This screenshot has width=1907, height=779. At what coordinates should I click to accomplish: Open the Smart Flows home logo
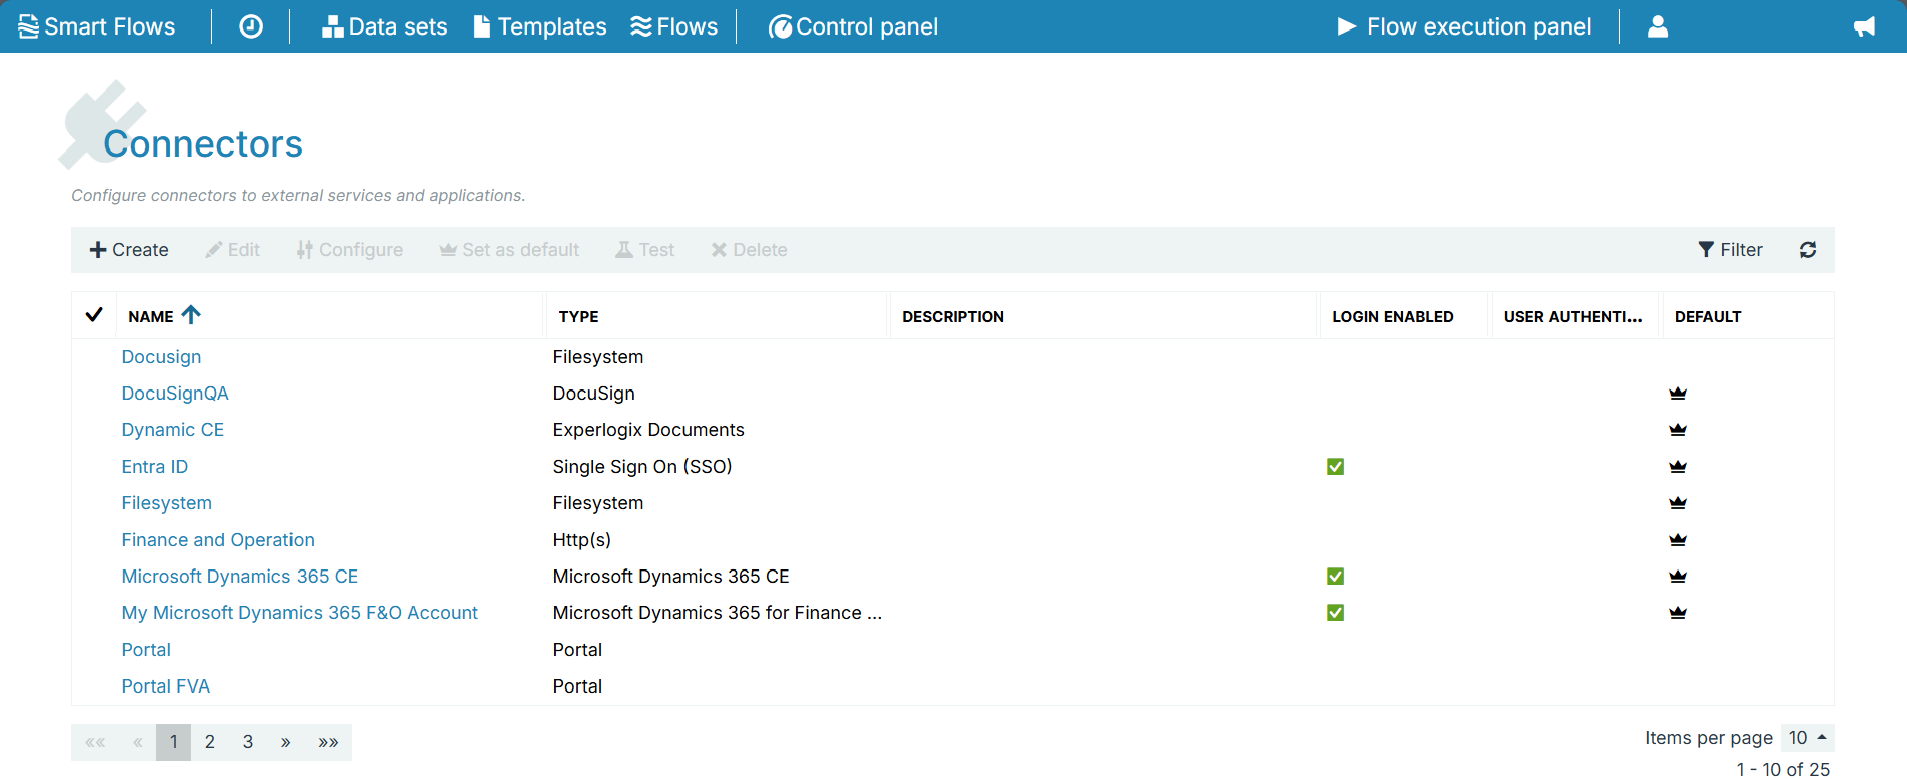click(x=97, y=27)
